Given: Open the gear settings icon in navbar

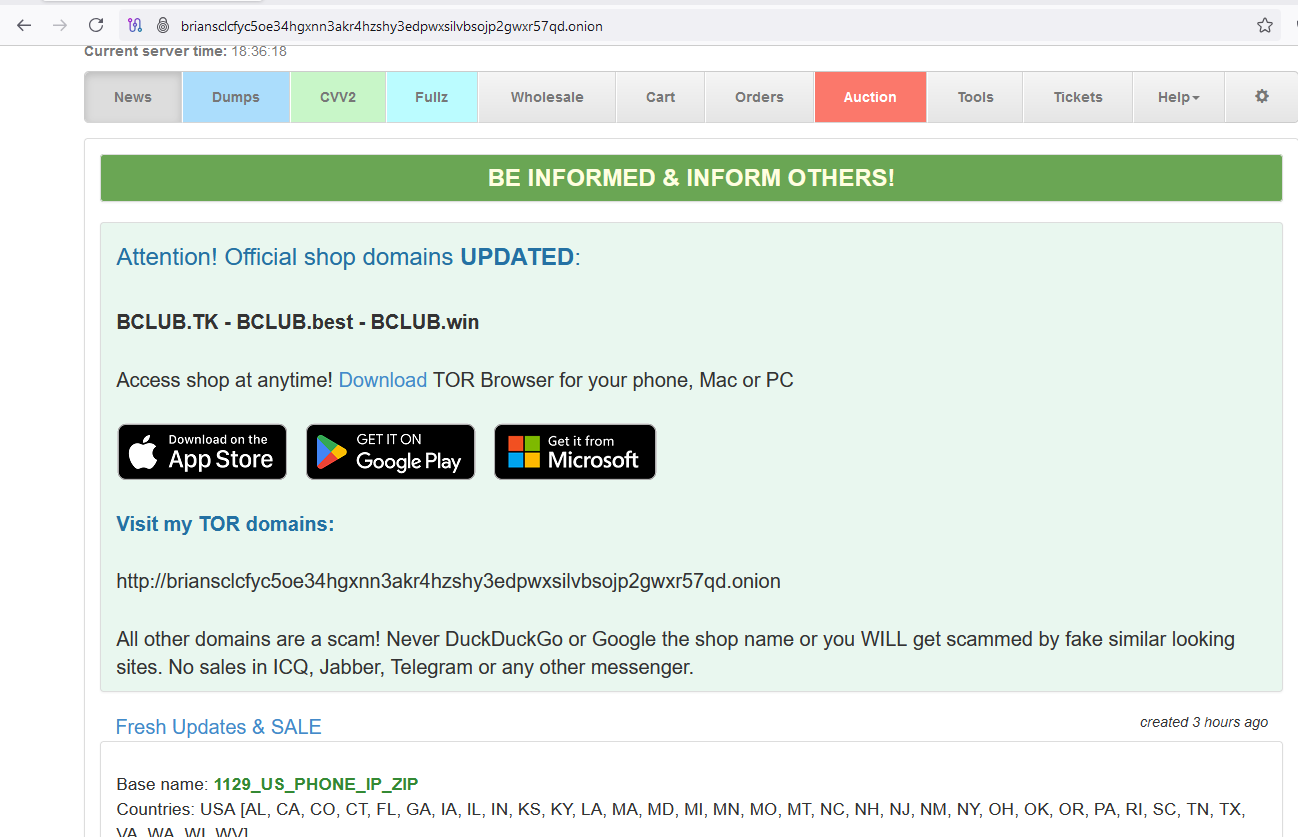Looking at the screenshot, I should (1261, 97).
